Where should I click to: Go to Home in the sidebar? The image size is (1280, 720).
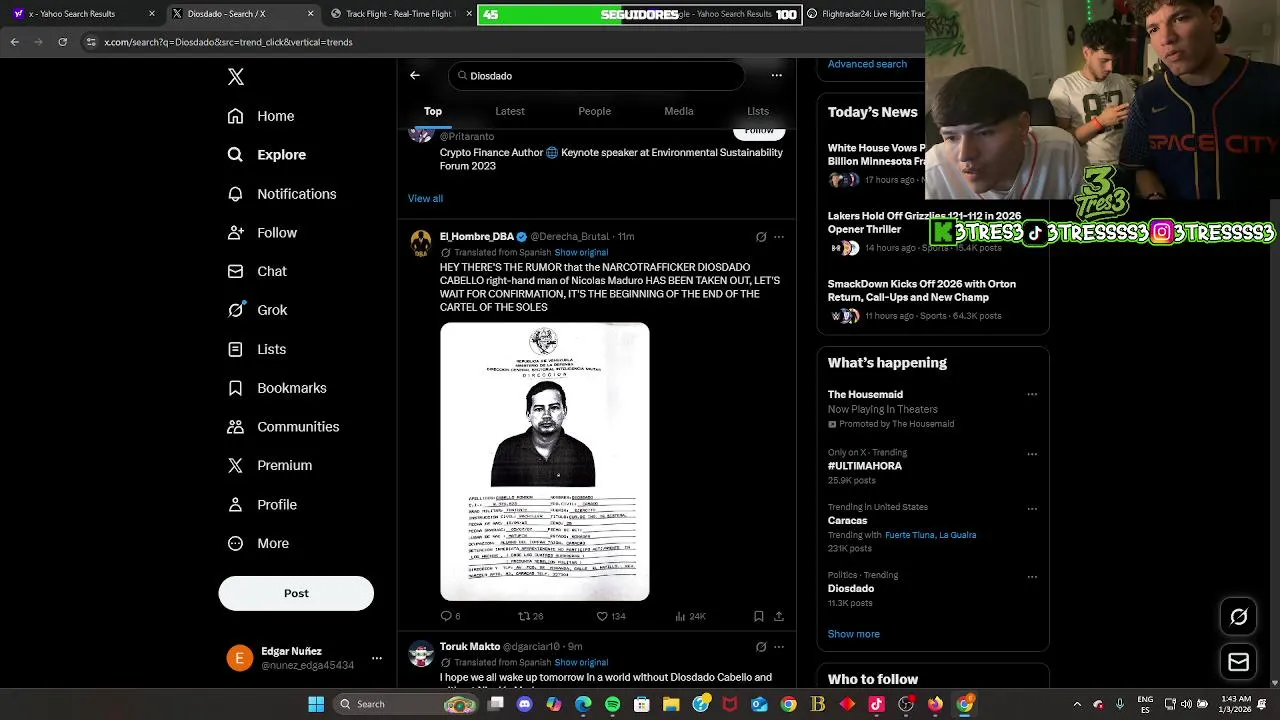[x=261, y=116]
